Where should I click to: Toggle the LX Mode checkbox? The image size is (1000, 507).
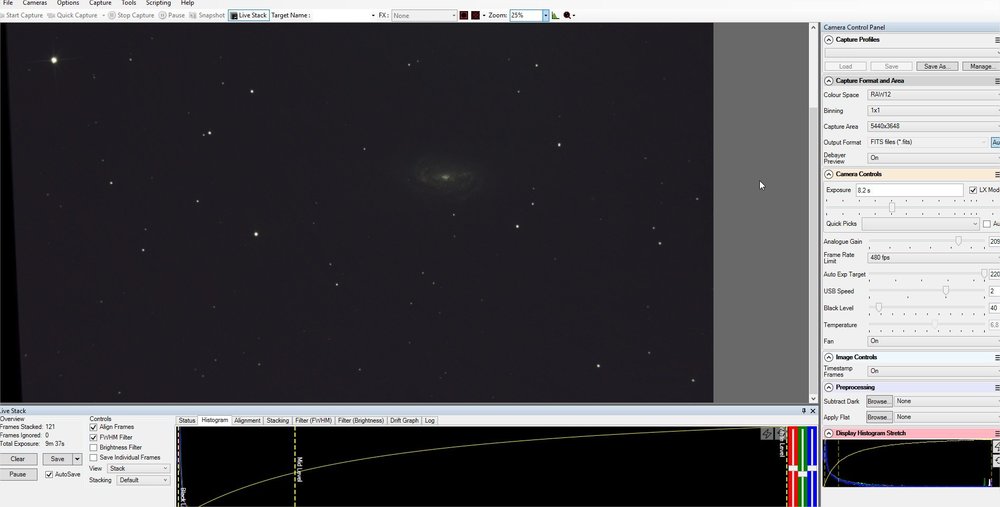point(973,190)
